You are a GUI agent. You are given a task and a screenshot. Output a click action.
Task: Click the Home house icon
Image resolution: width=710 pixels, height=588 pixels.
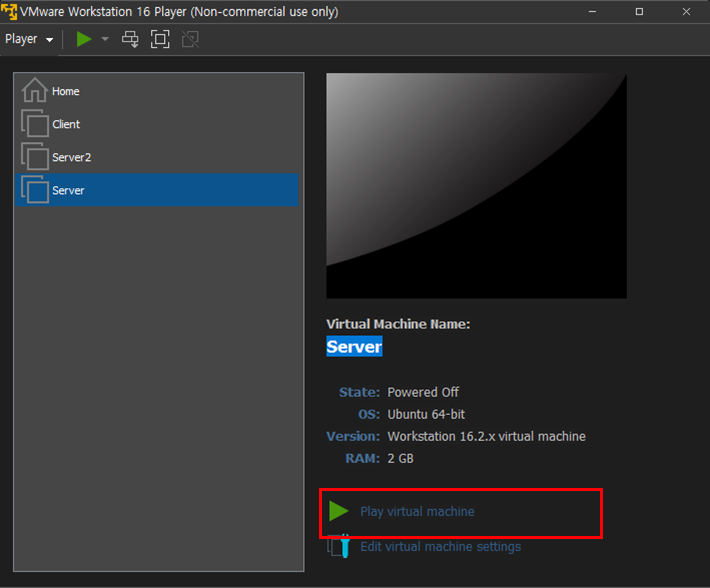click(34, 90)
